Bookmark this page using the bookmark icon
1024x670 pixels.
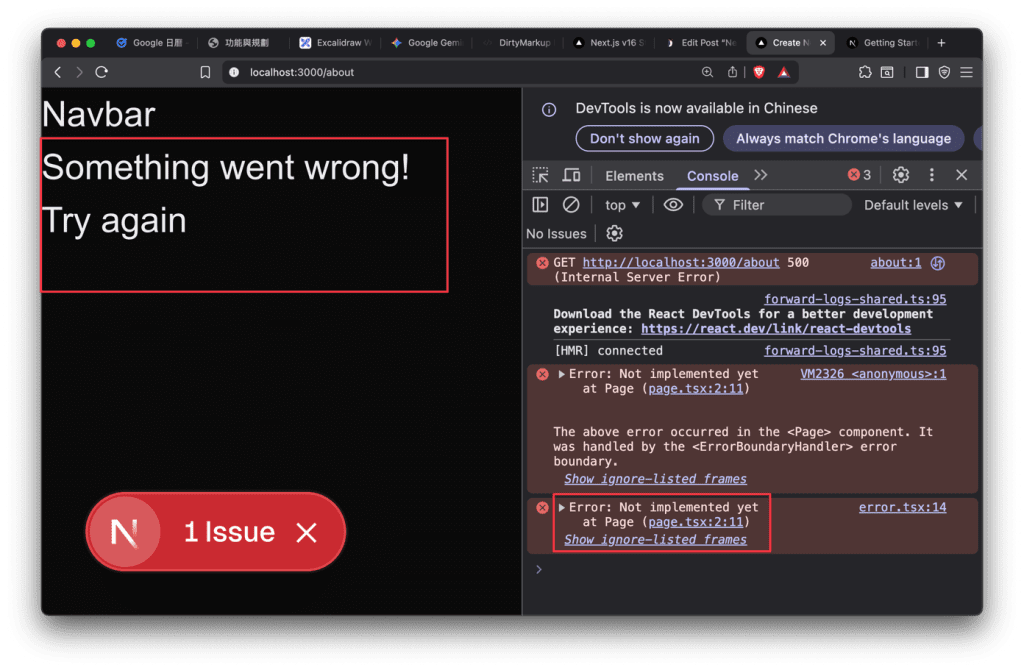205,72
